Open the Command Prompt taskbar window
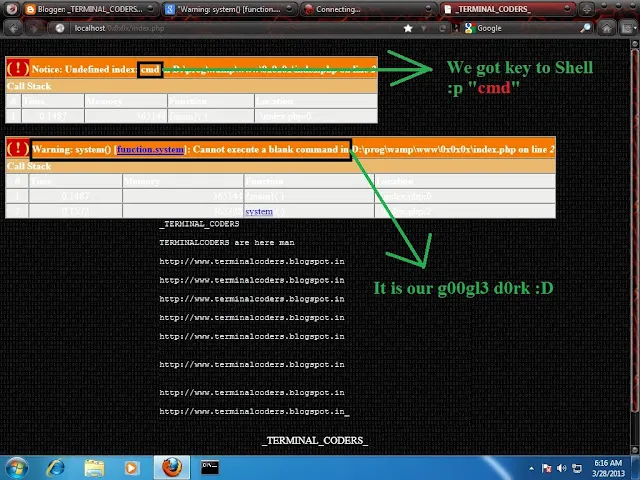The image size is (640, 480). (x=210, y=468)
